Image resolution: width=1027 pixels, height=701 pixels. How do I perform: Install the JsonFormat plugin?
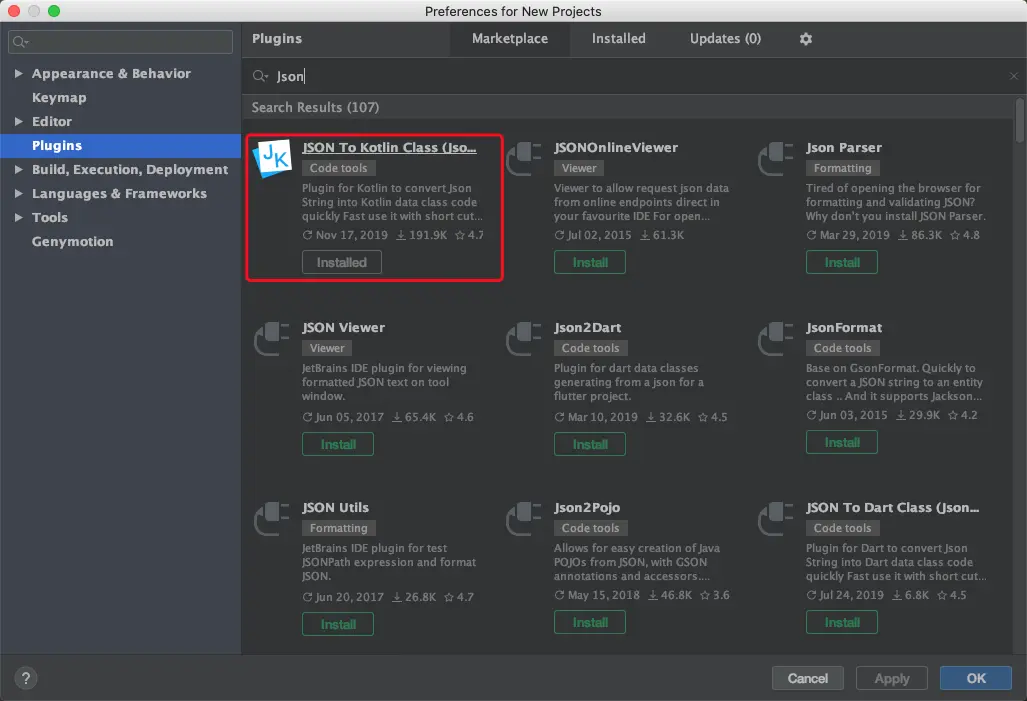[842, 442]
